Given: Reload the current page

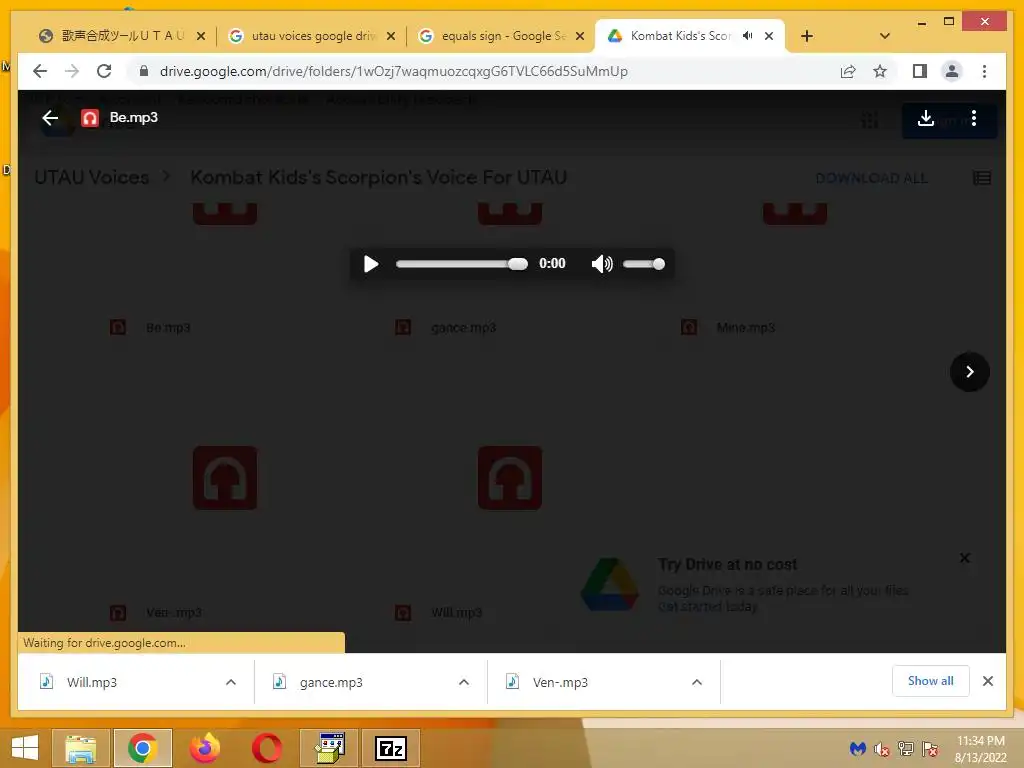Looking at the screenshot, I should tap(104, 71).
